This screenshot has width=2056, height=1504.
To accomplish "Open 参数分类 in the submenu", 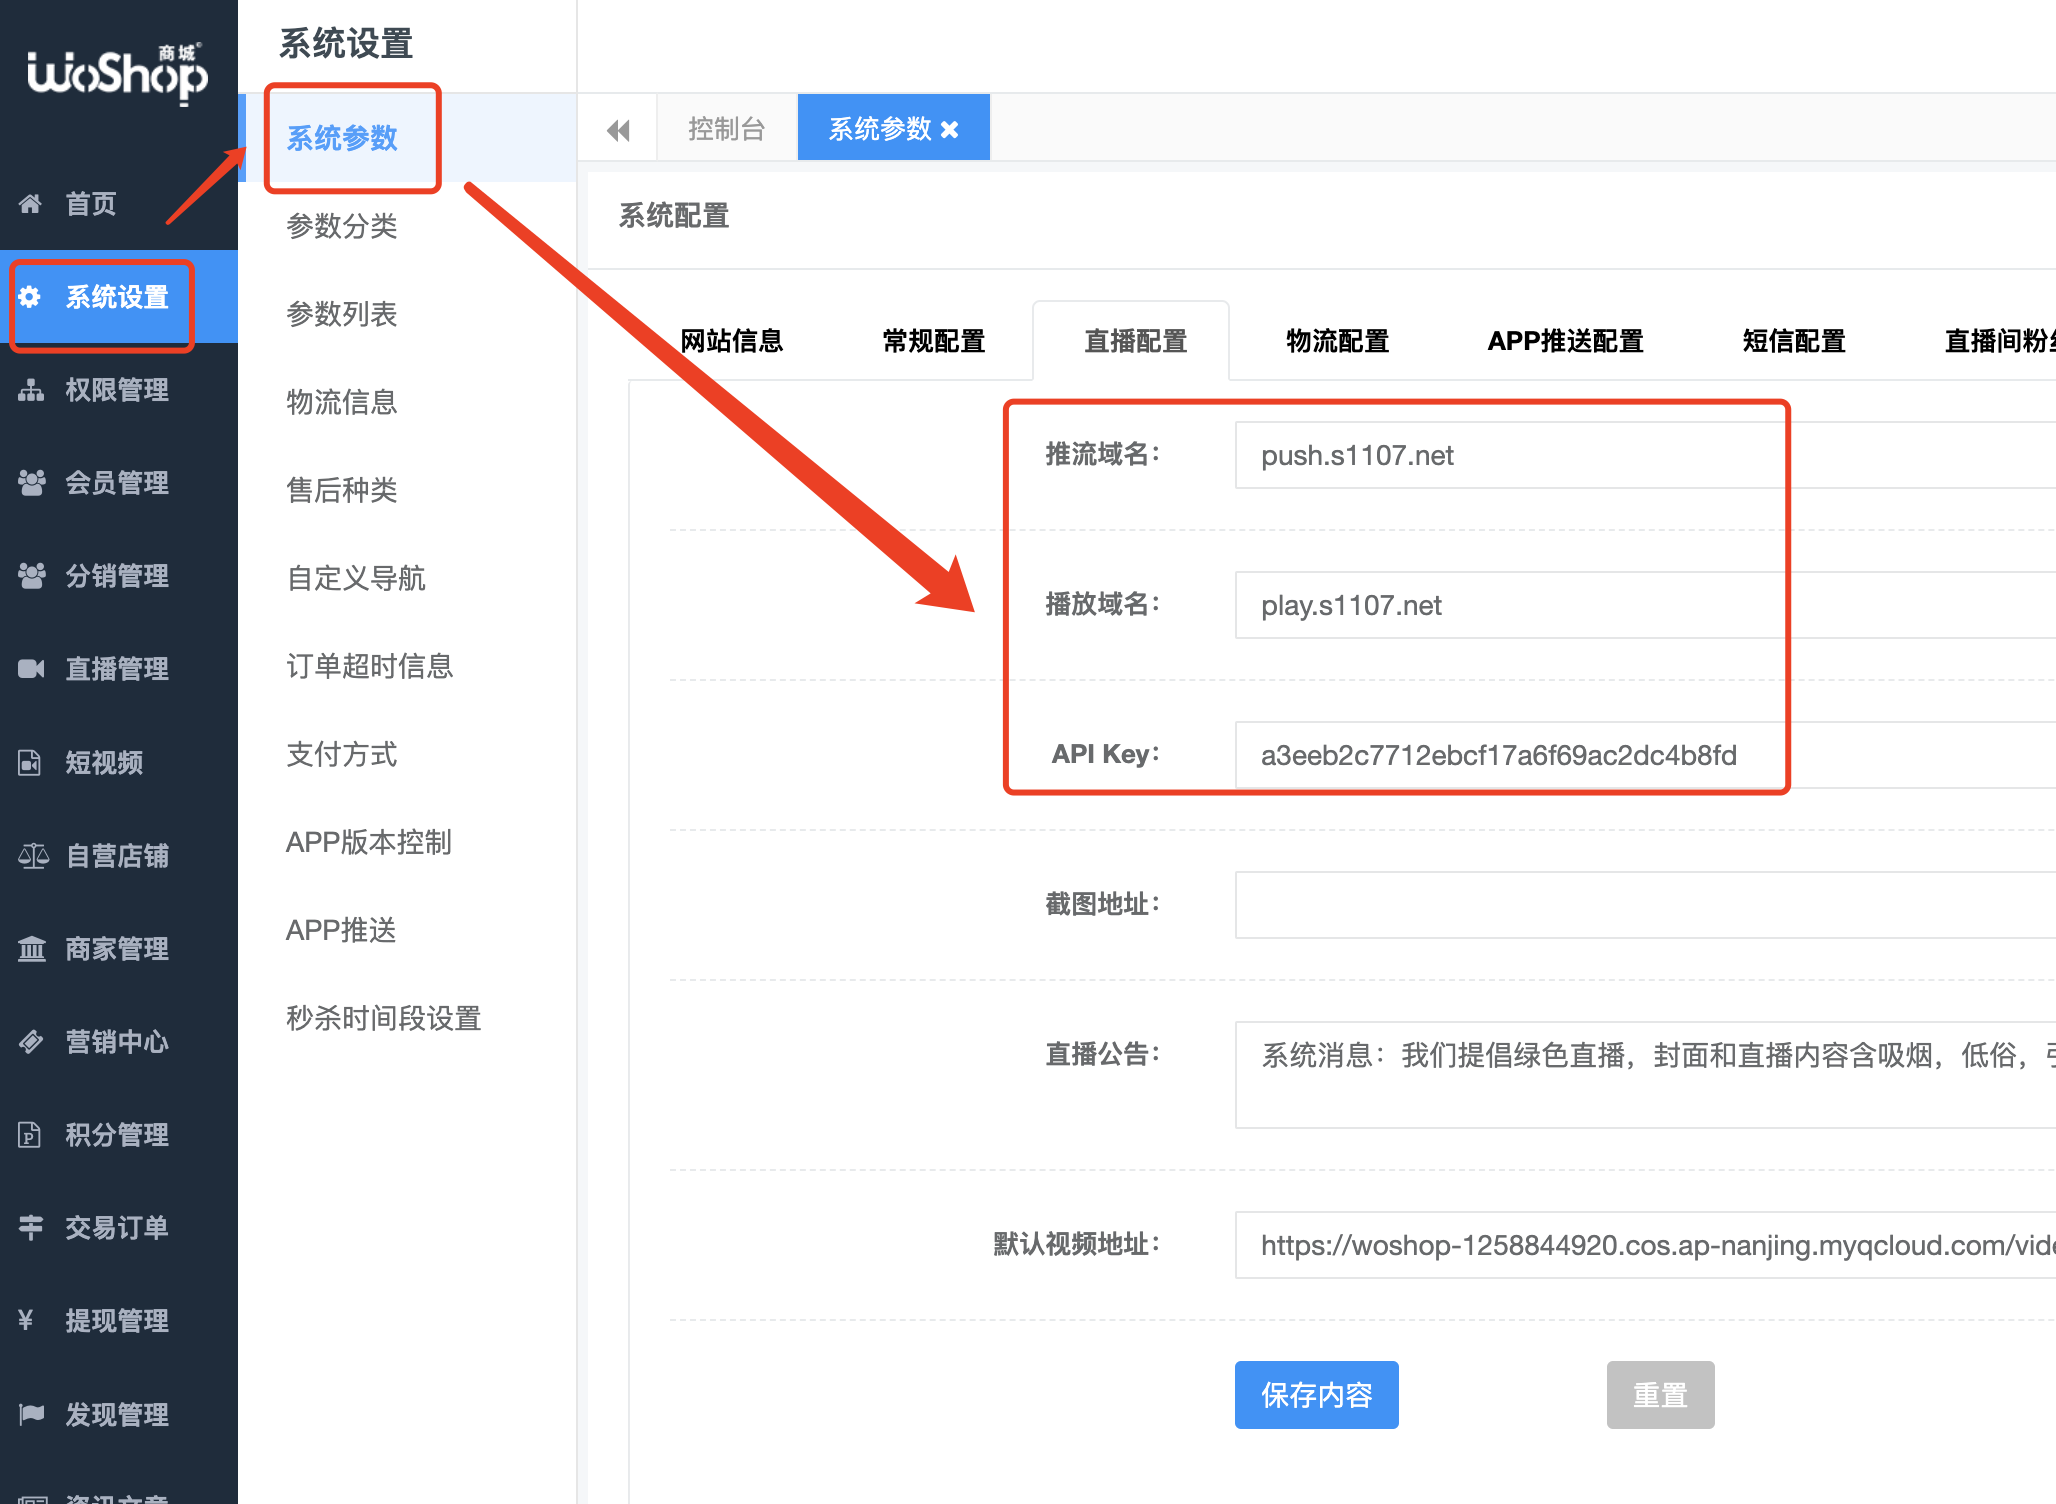I will [x=342, y=226].
